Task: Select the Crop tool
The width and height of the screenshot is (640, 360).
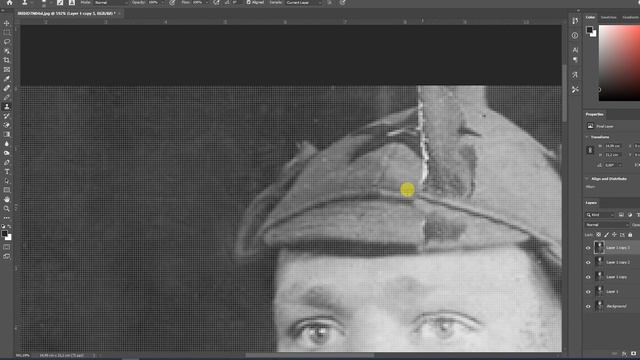Action: pyautogui.click(x=7, y=60)
